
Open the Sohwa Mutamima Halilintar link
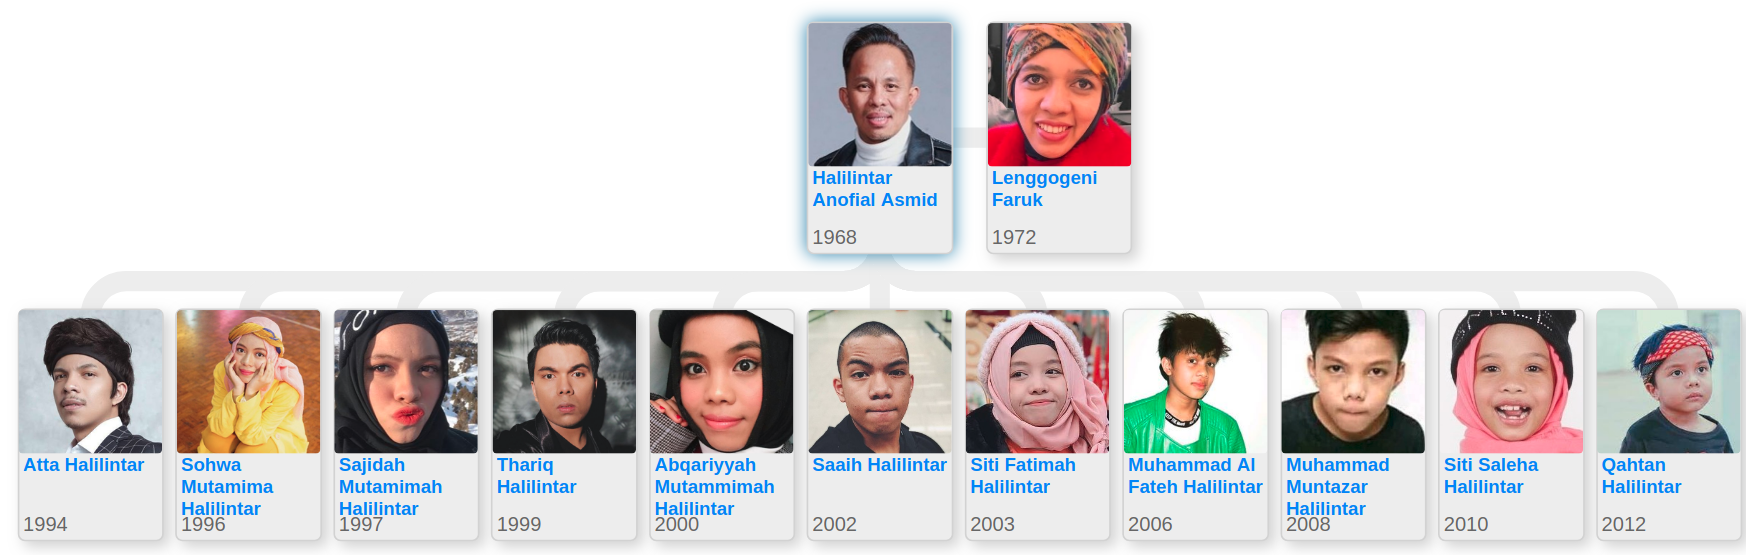(227, 487)
